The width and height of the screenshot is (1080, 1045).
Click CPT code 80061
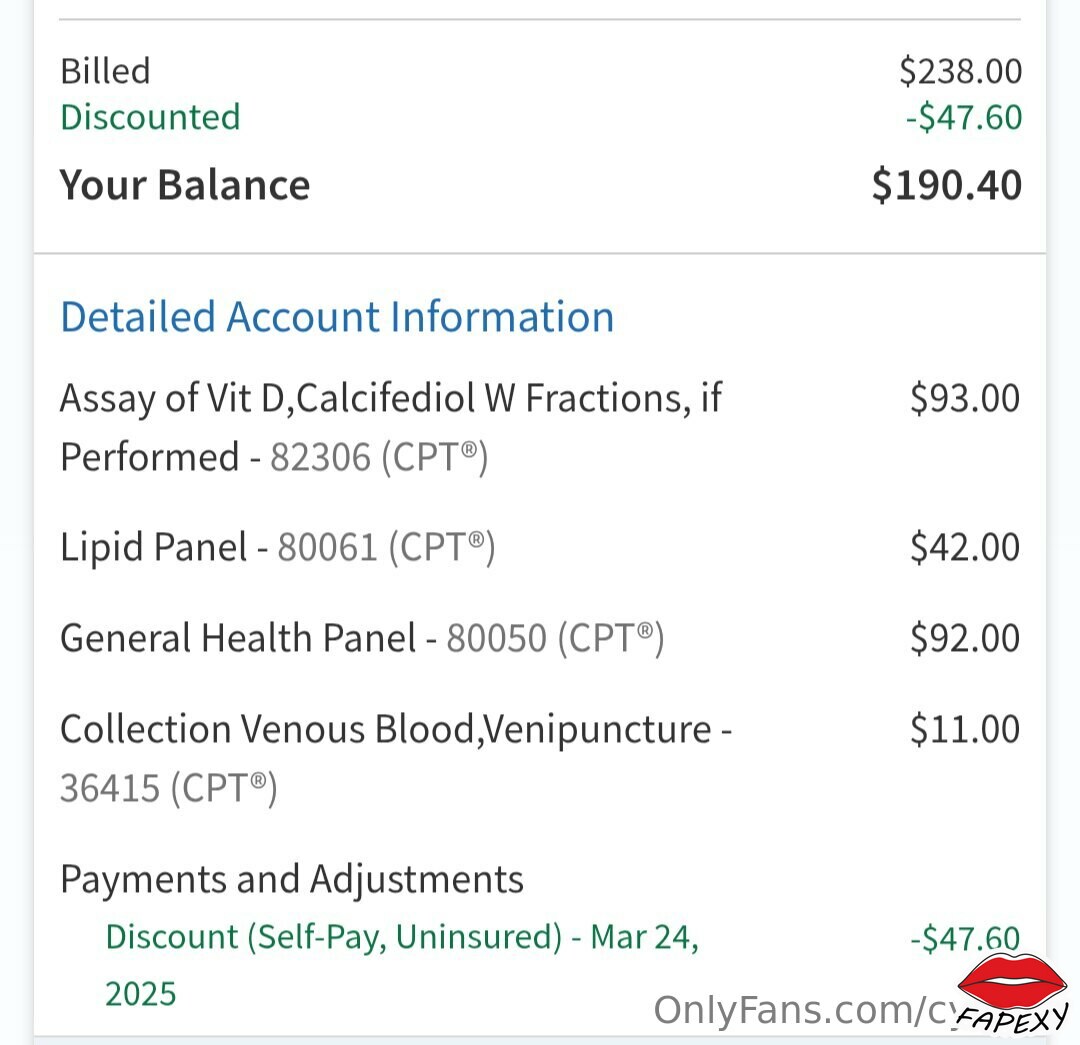click(x=327, y=548)
